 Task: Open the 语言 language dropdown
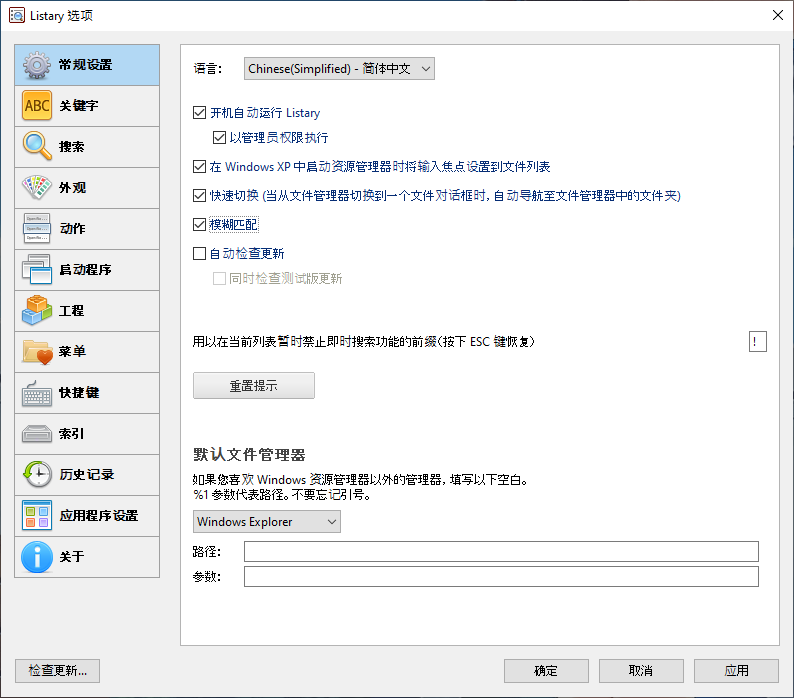point(339,69)
